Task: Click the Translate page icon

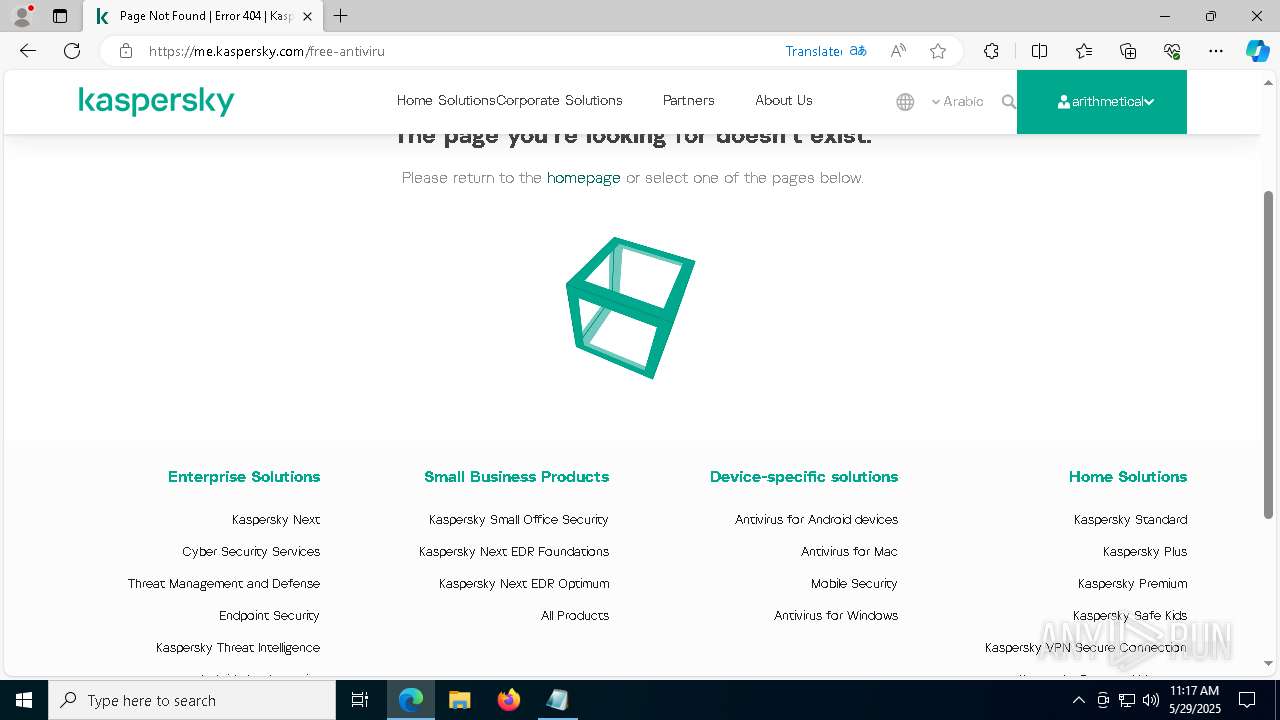Action: pyautogui.click(x=858, y=51)
